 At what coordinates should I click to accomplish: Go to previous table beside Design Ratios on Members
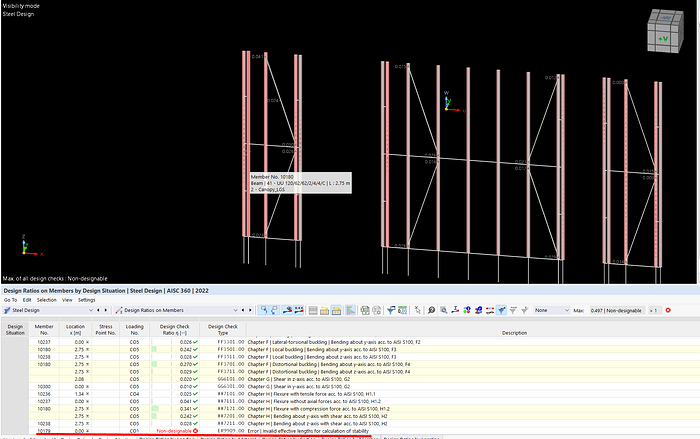coord(243,310)
